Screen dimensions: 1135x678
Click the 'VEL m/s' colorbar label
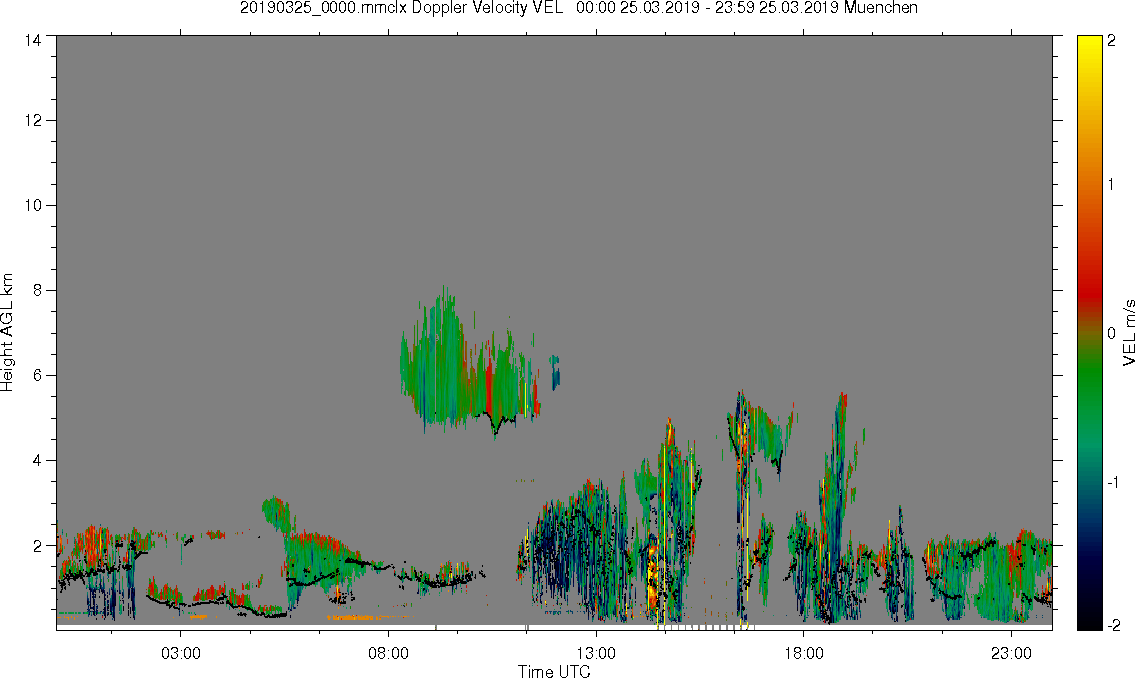point(1128,331)
